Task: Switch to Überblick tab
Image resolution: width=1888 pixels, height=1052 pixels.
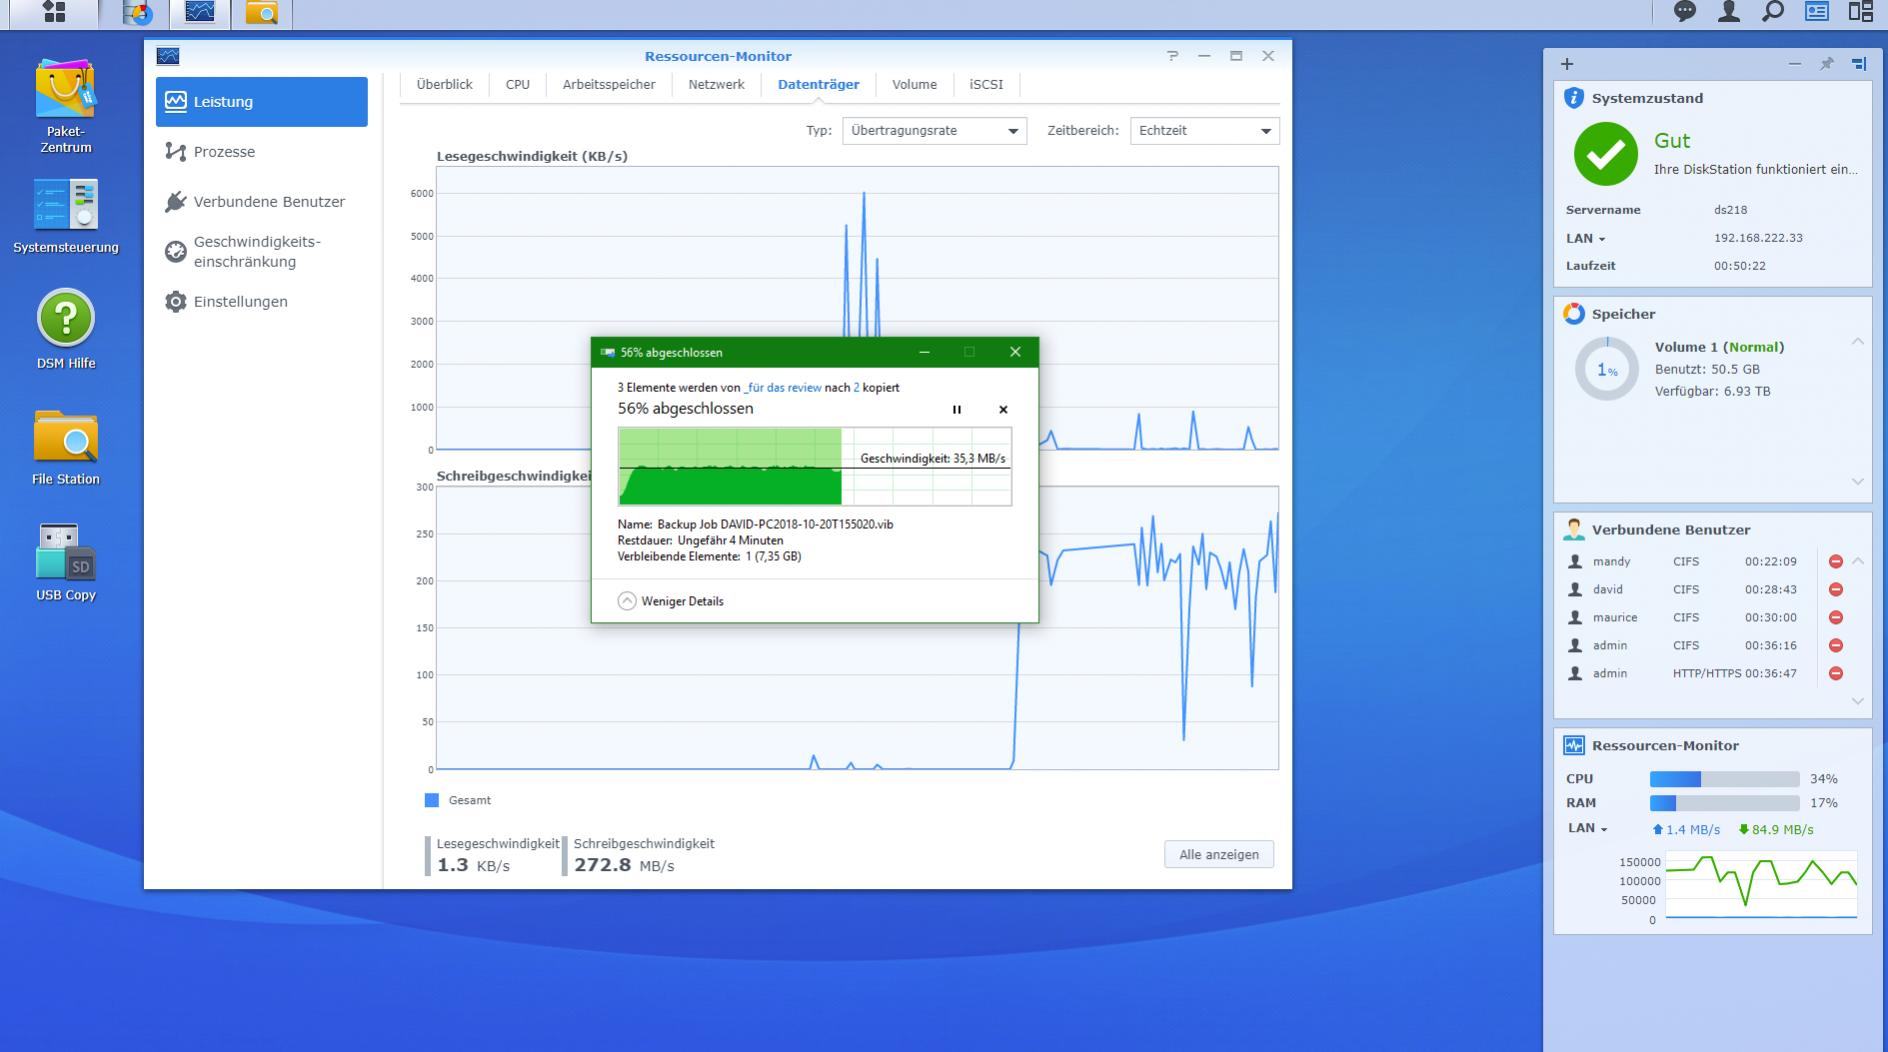Action: tap(444, 84)
